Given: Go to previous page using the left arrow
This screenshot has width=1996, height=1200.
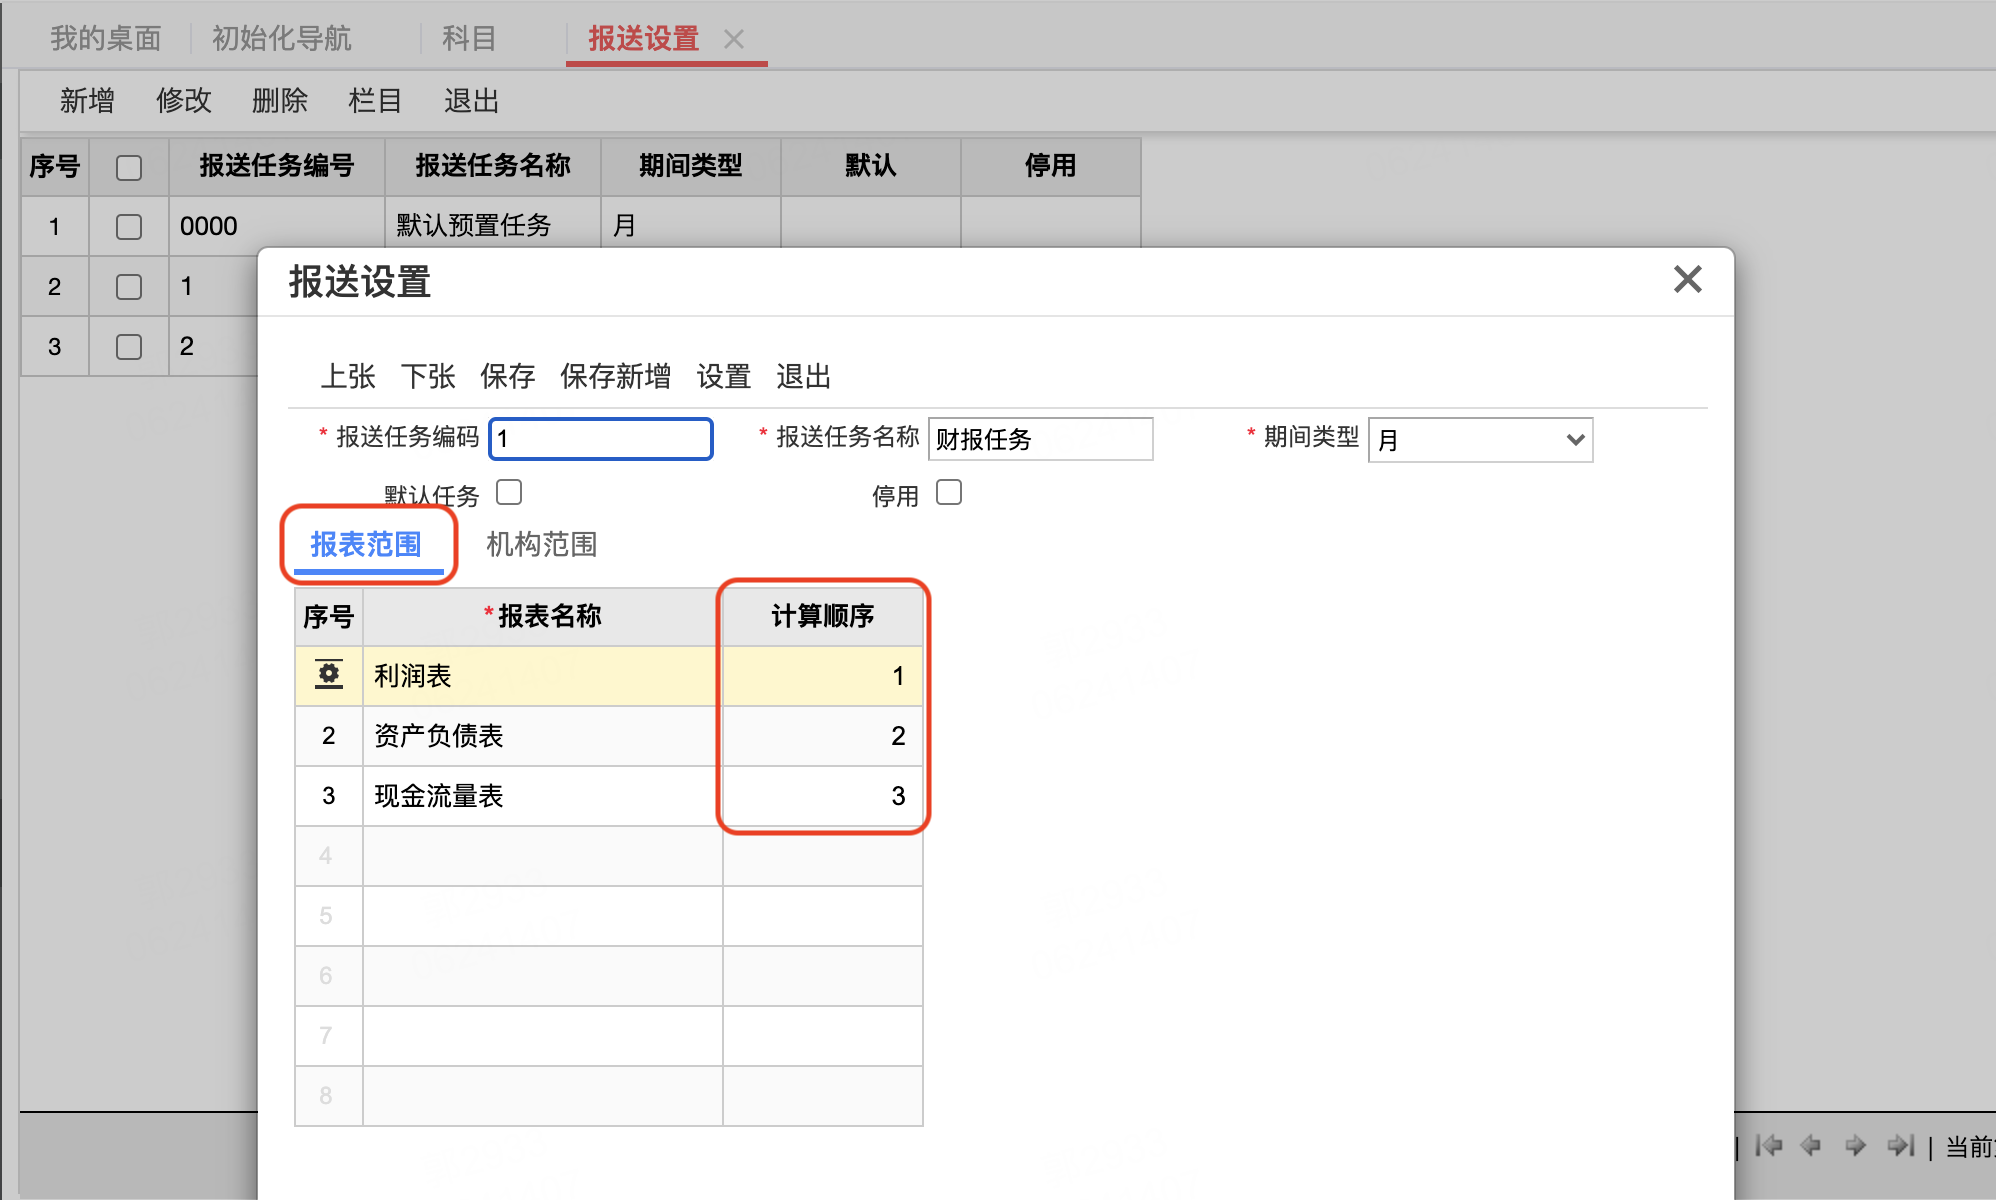Looking at the screenshot, I should pyautogui.click(x=1810, y=1145).
